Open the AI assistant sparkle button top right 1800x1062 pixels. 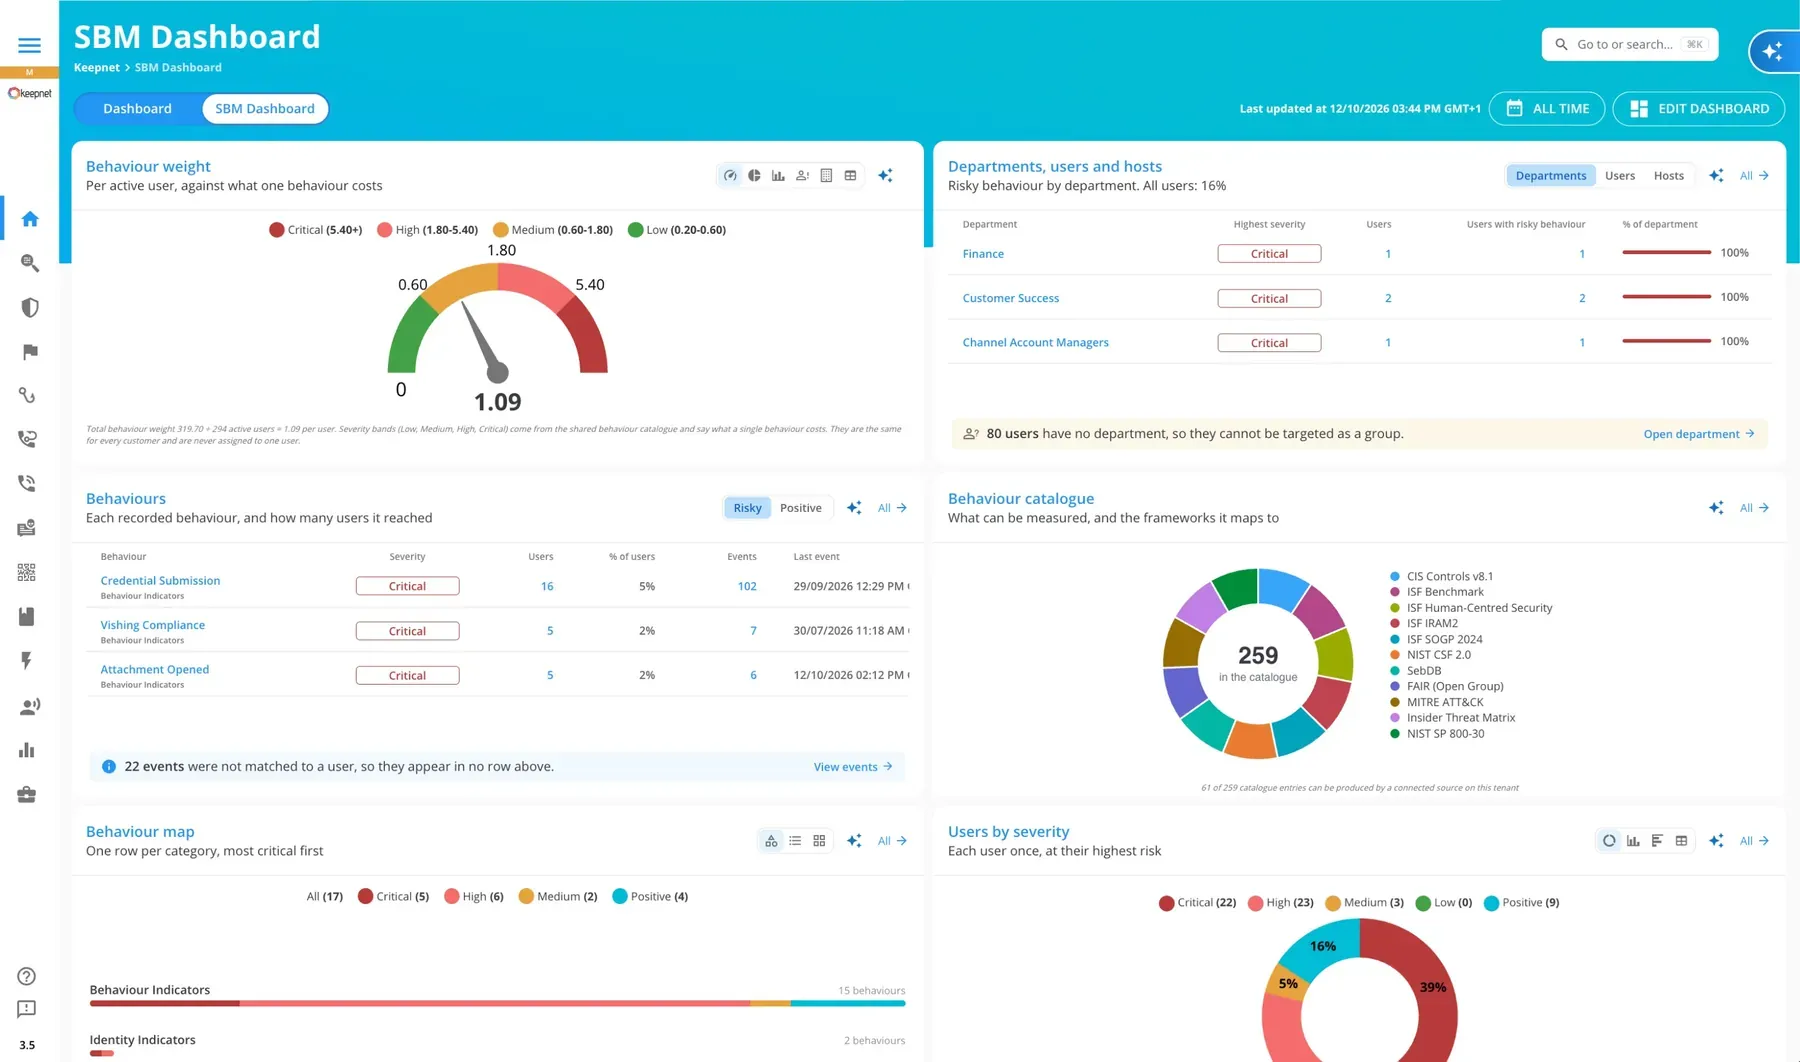[1773, 51]
